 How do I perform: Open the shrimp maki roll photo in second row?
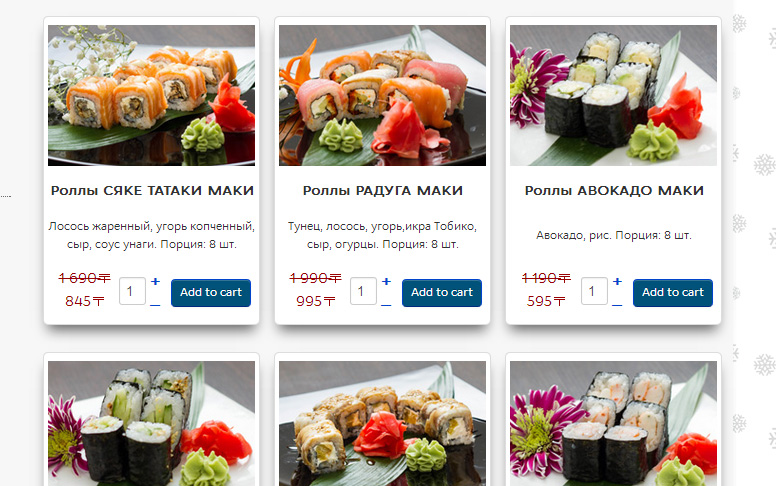point(613,424)
